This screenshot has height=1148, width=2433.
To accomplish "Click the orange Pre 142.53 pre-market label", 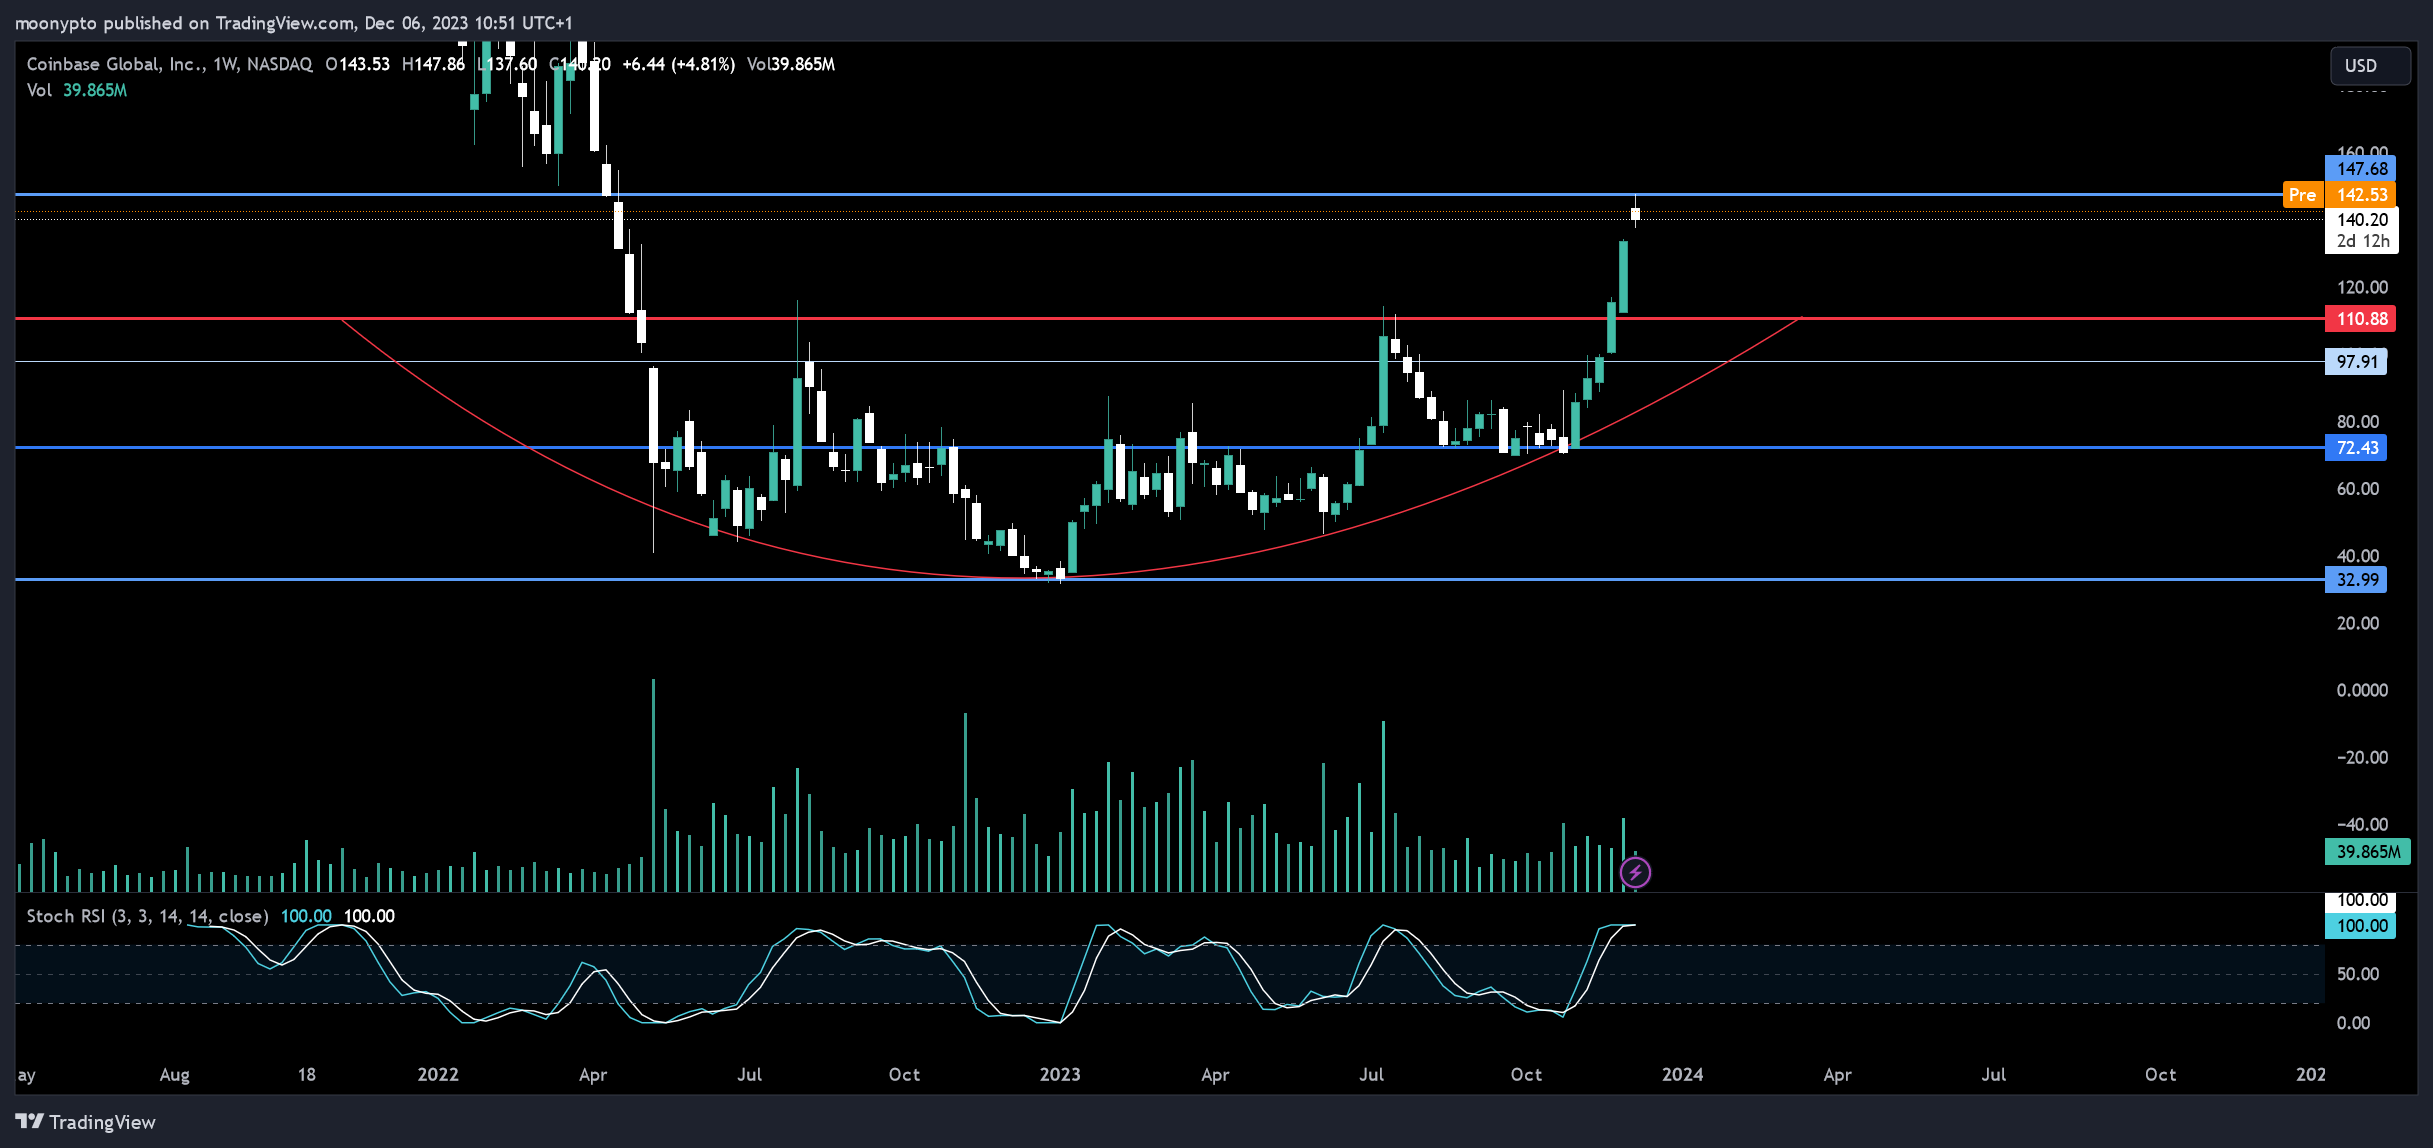I will [2339, 195].
